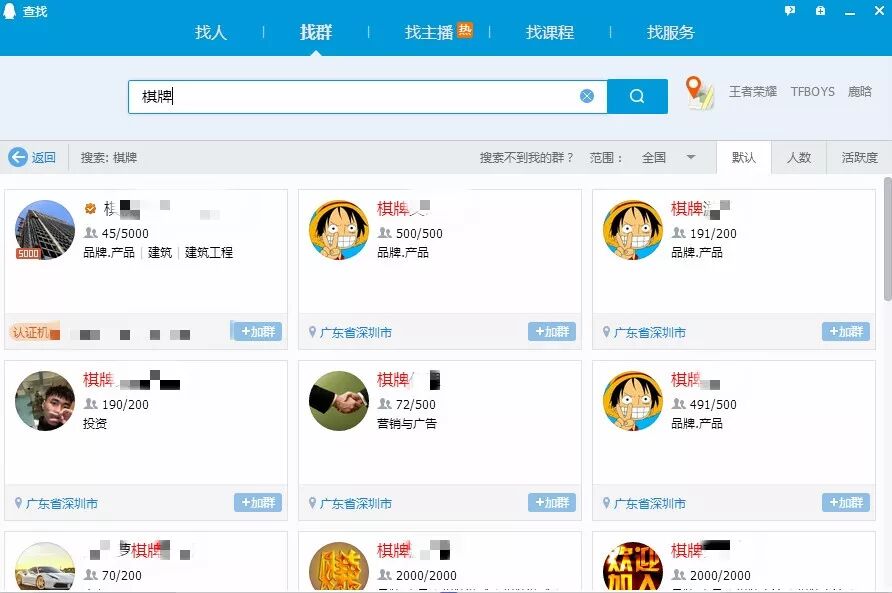Click the blue back arrow 返回 icon
The height and width of the screenshot is (593, 892).
pos(19,156)
